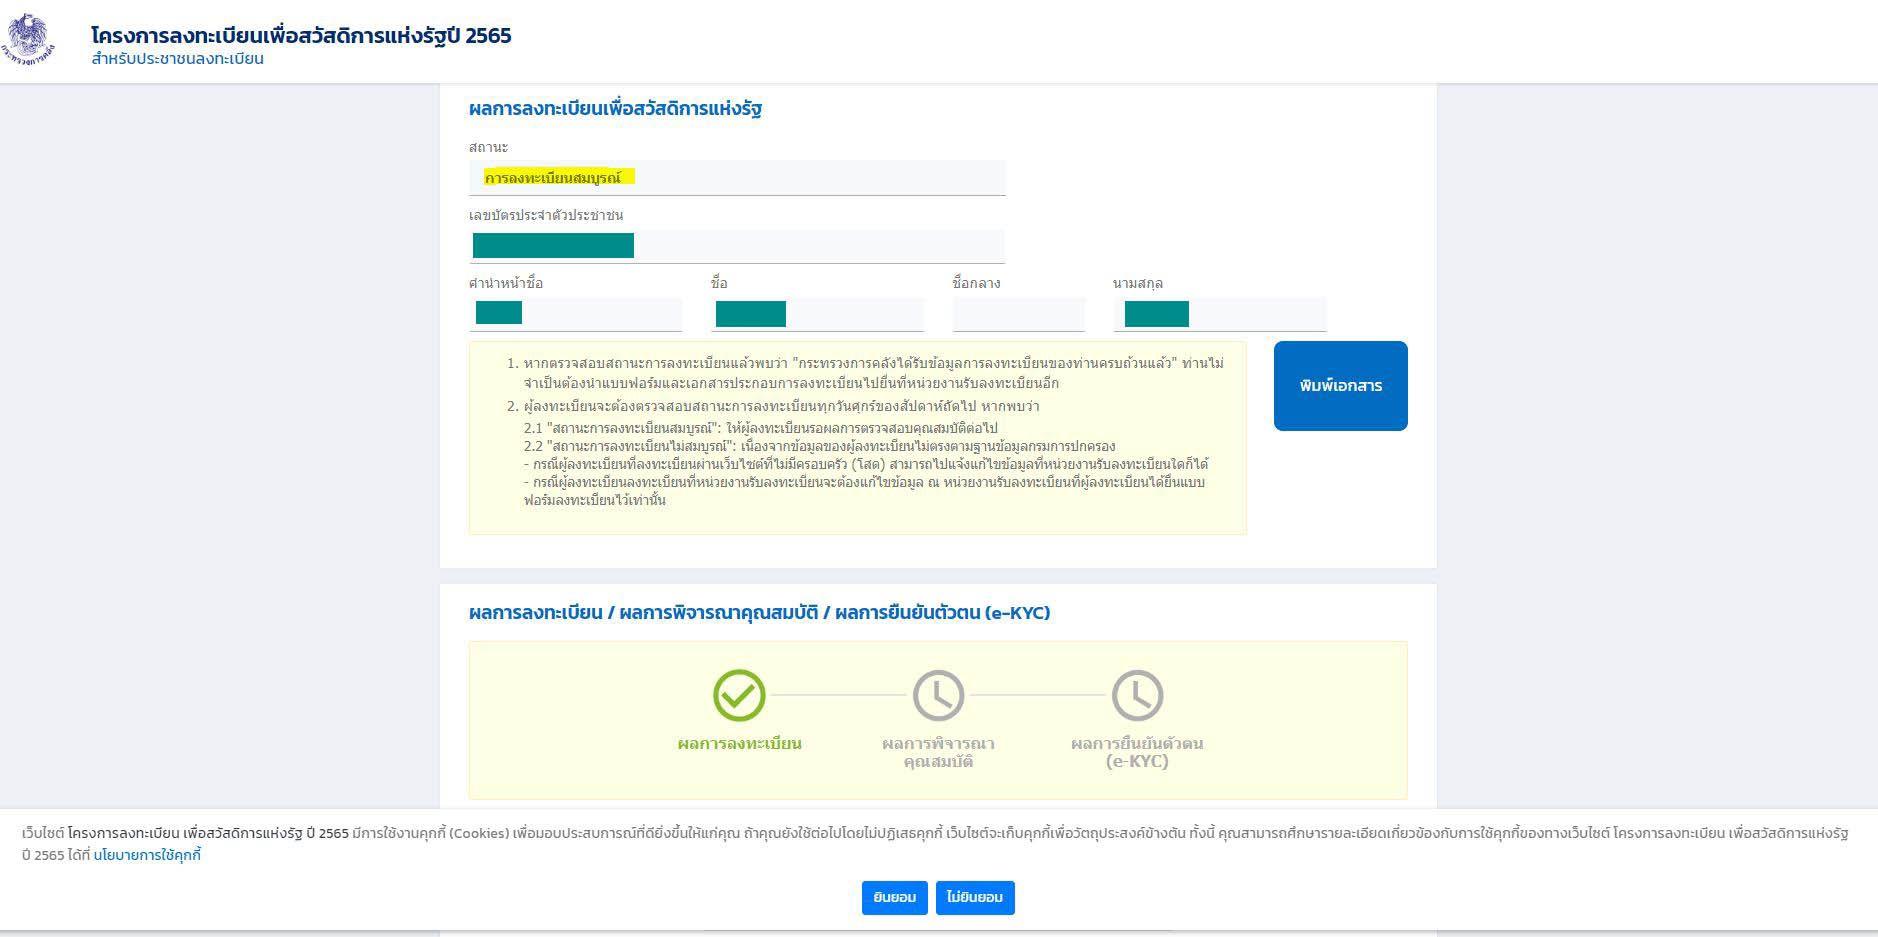Open the นโยบายการใช้คุกกี้ cookie policy link
This screenshot has width=1878, height=937.
147,855
